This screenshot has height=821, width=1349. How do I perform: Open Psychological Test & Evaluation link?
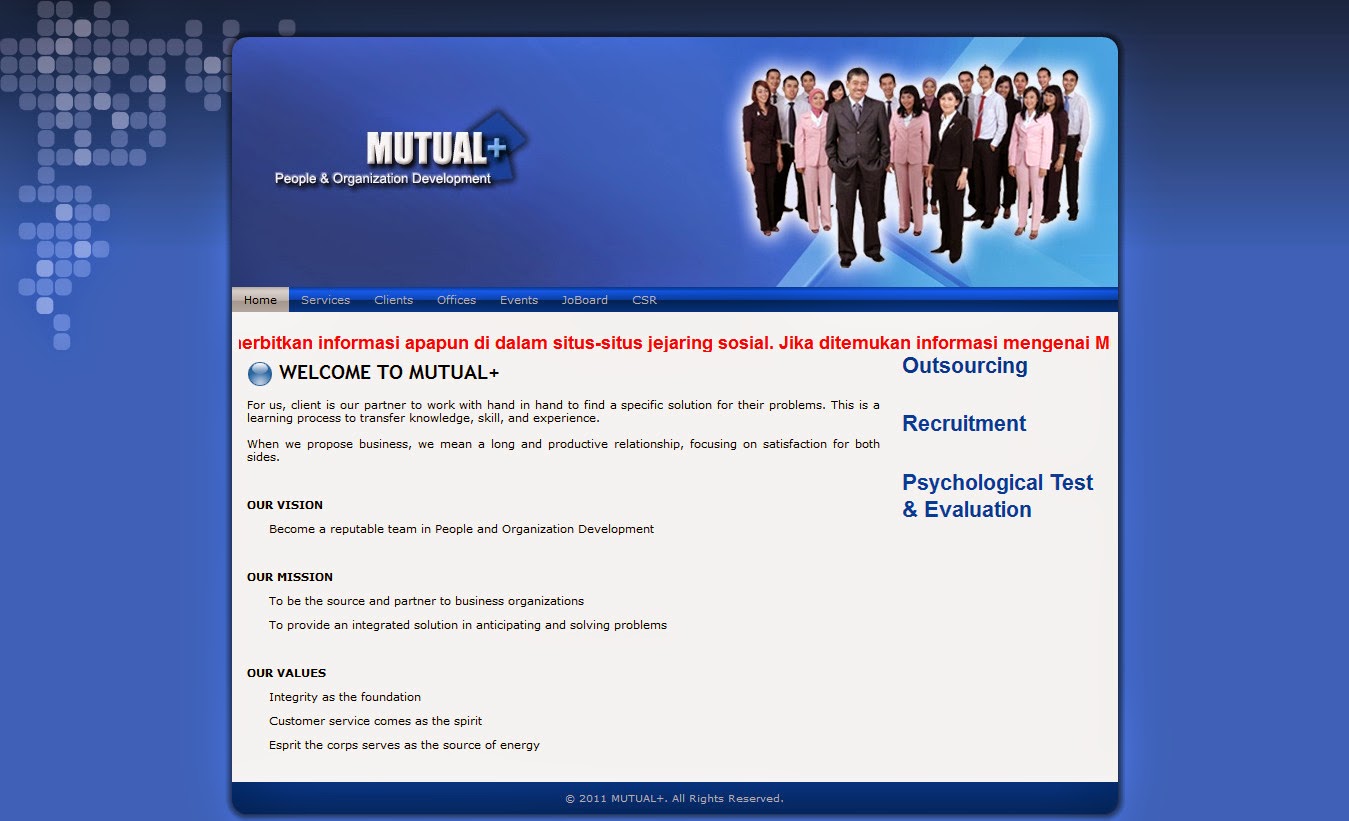pos(997,496)
